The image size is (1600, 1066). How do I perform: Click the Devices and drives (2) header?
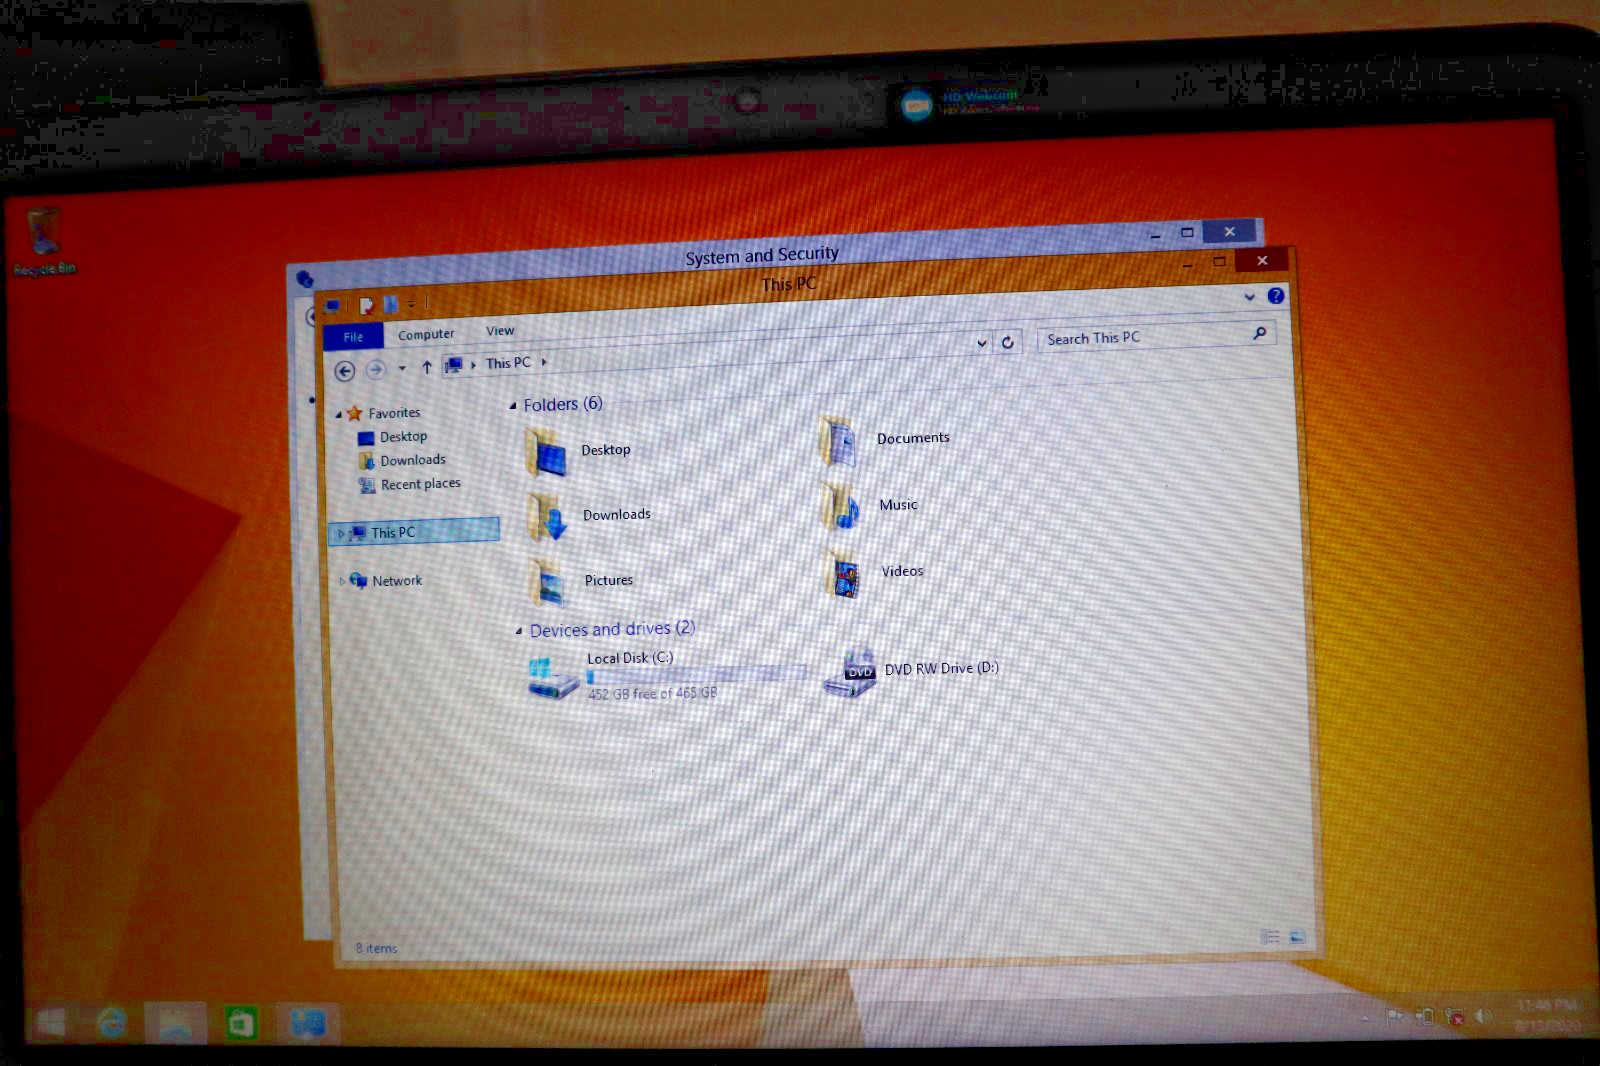coord(612,629)
